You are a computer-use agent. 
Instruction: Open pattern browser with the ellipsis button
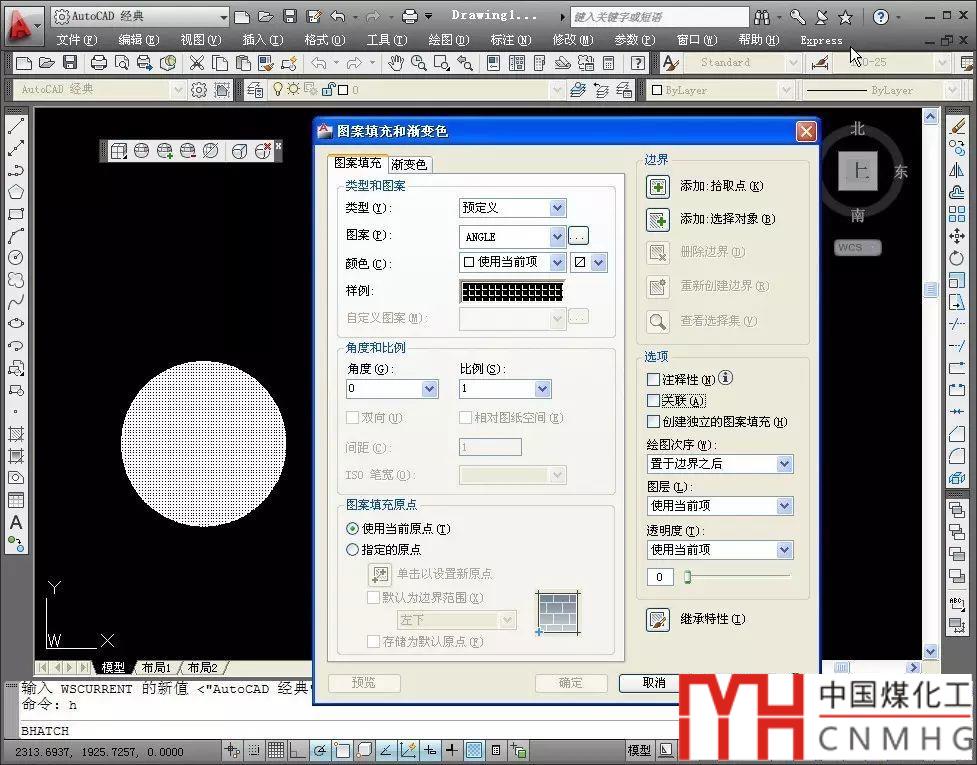tap(579, 237)
